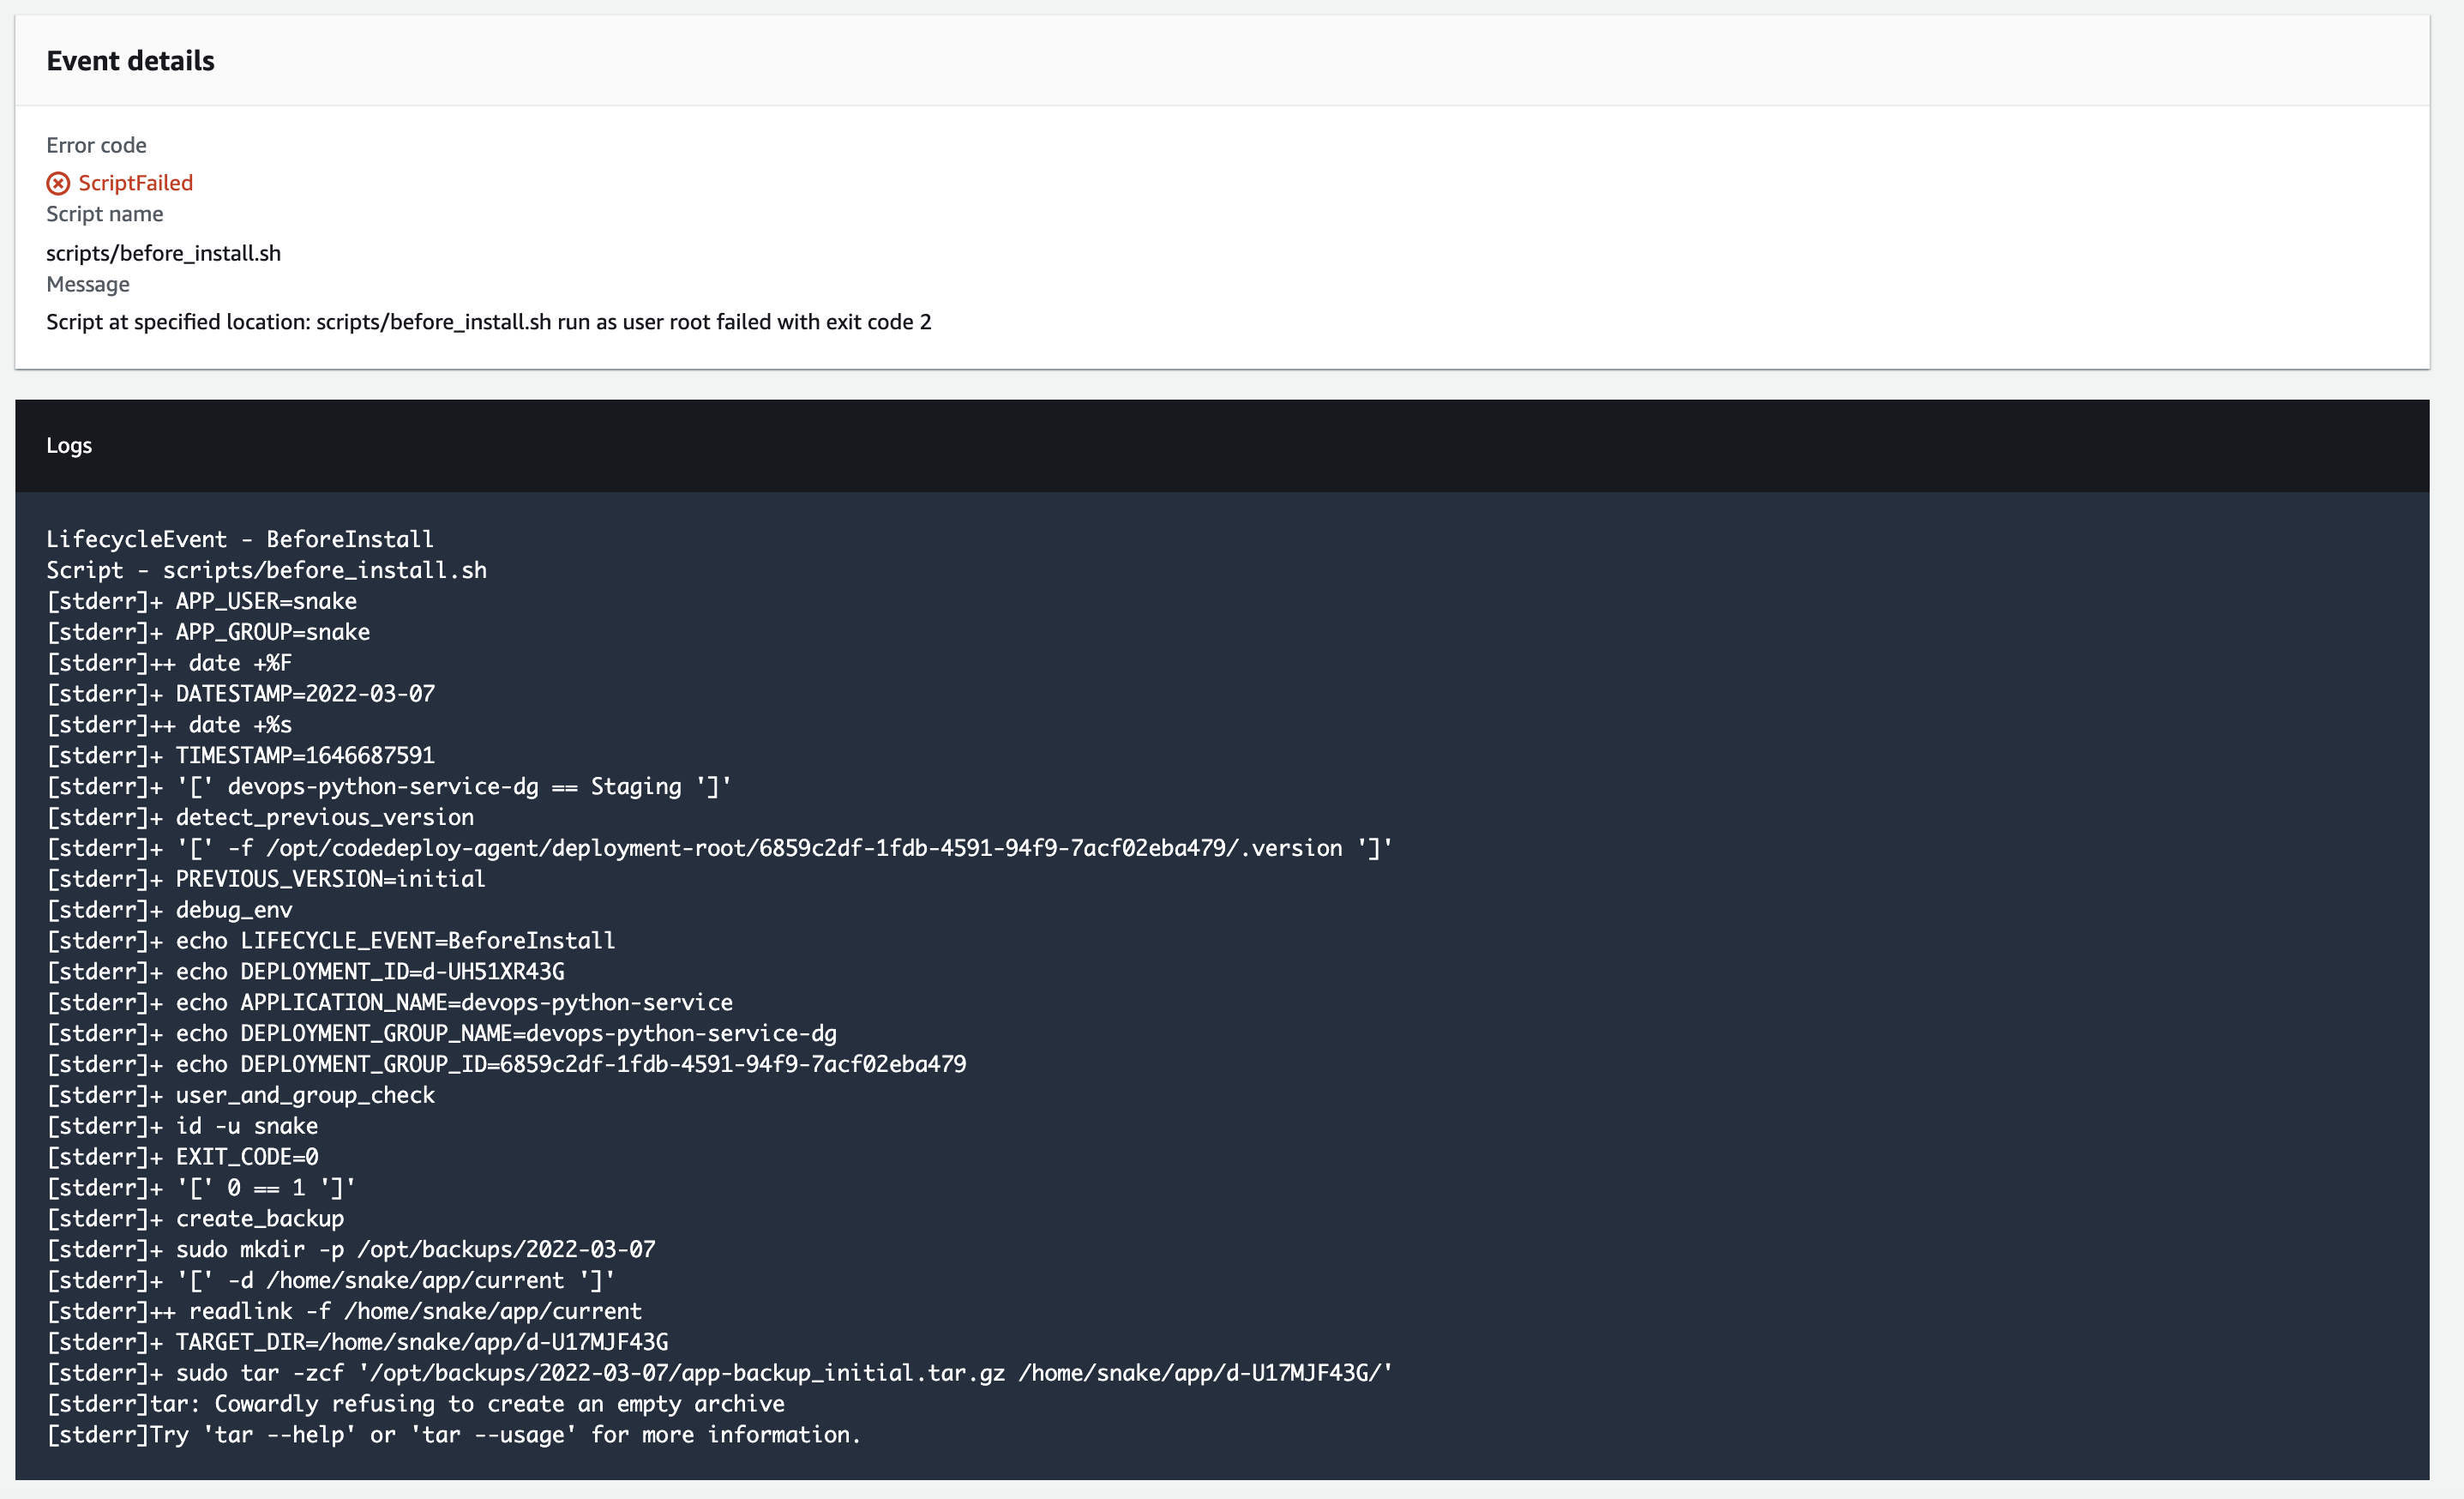2464x1499 pixels.
Task: Click the LifecycleEvent - BeforeInstall log line
Action: click(x=240, y=539)
